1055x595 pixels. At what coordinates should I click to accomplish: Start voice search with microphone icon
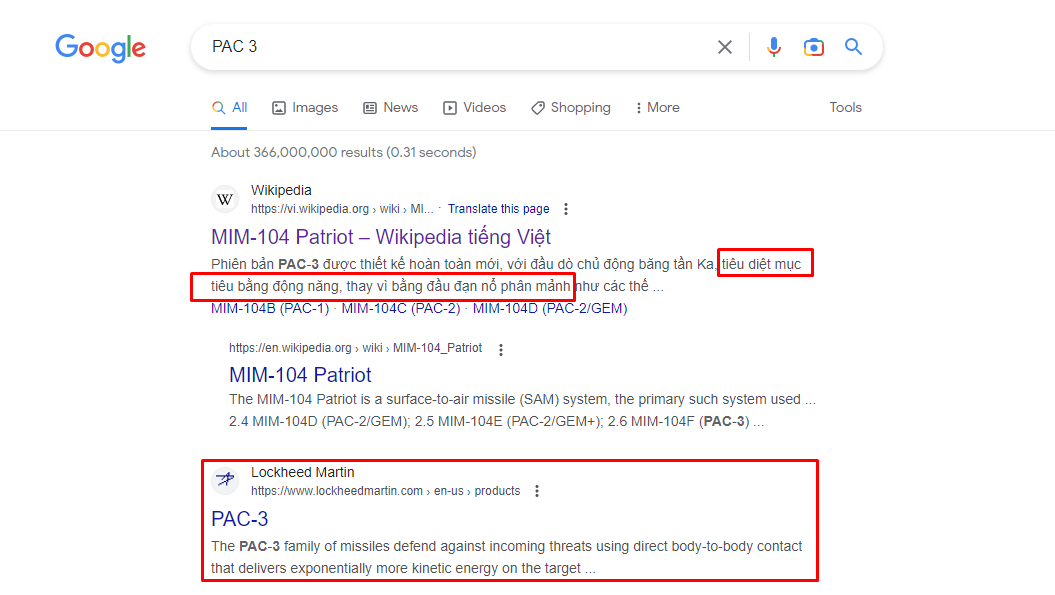click(x=773, y=47)
